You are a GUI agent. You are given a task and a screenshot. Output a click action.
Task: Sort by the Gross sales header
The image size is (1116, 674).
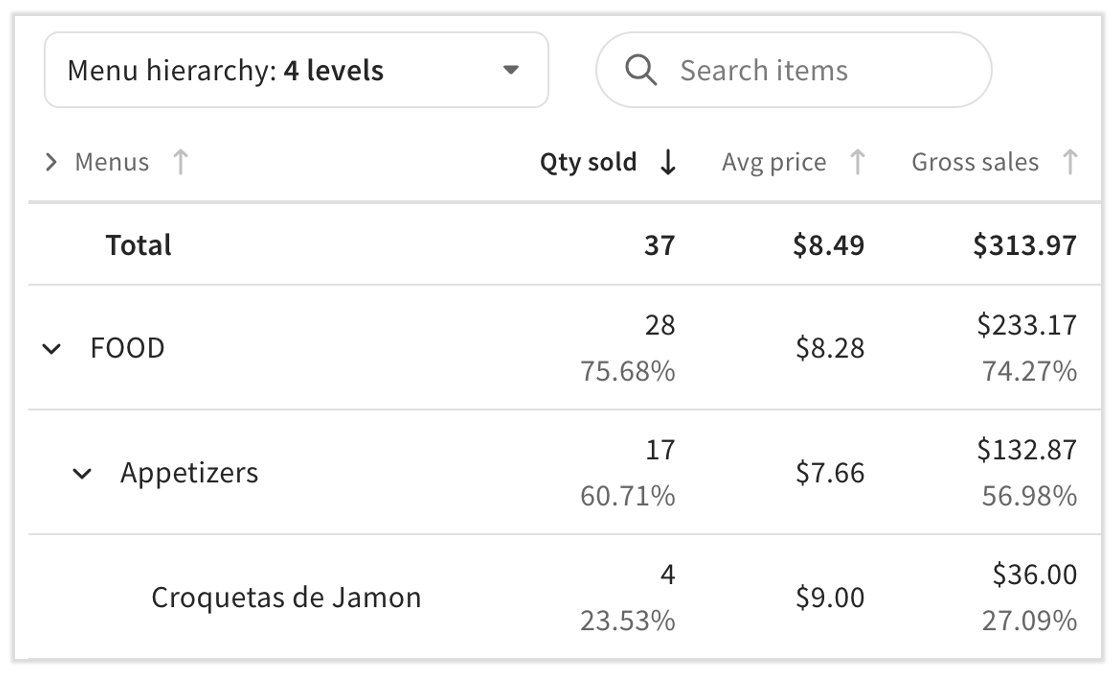coord(975,163)
